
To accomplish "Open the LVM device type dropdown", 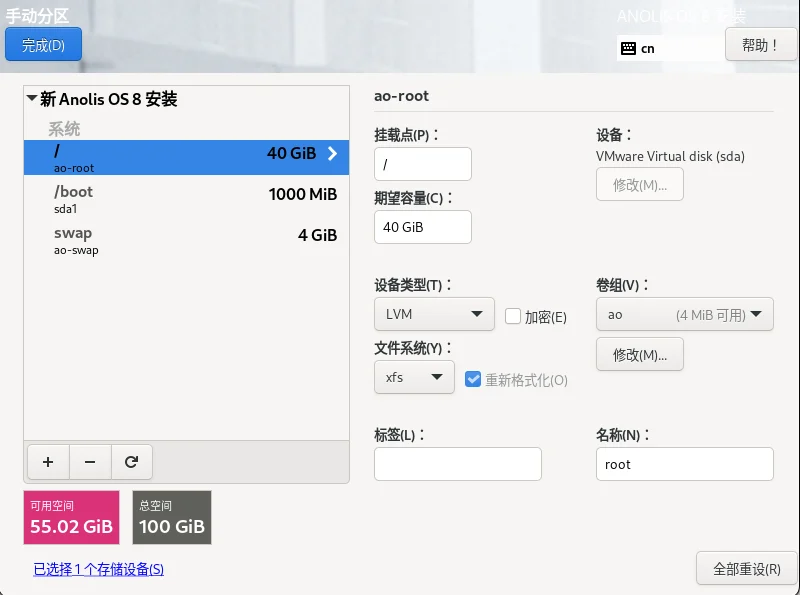I will pos(434,314).
